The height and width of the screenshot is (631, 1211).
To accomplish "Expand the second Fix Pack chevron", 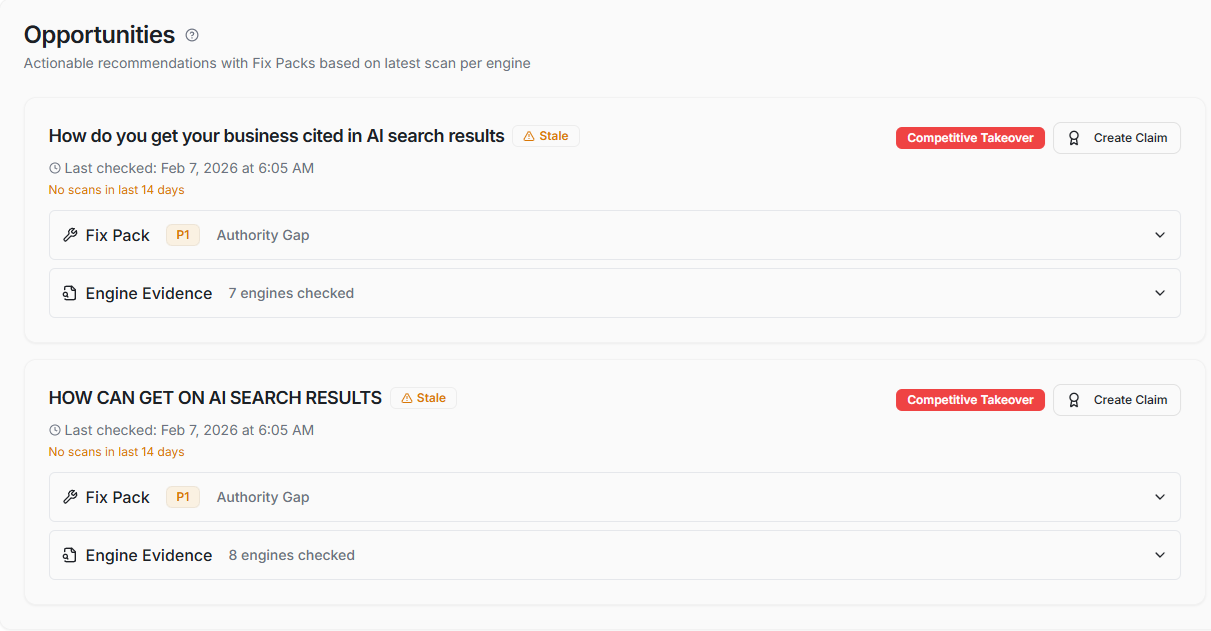I will tap(1160, 497).
